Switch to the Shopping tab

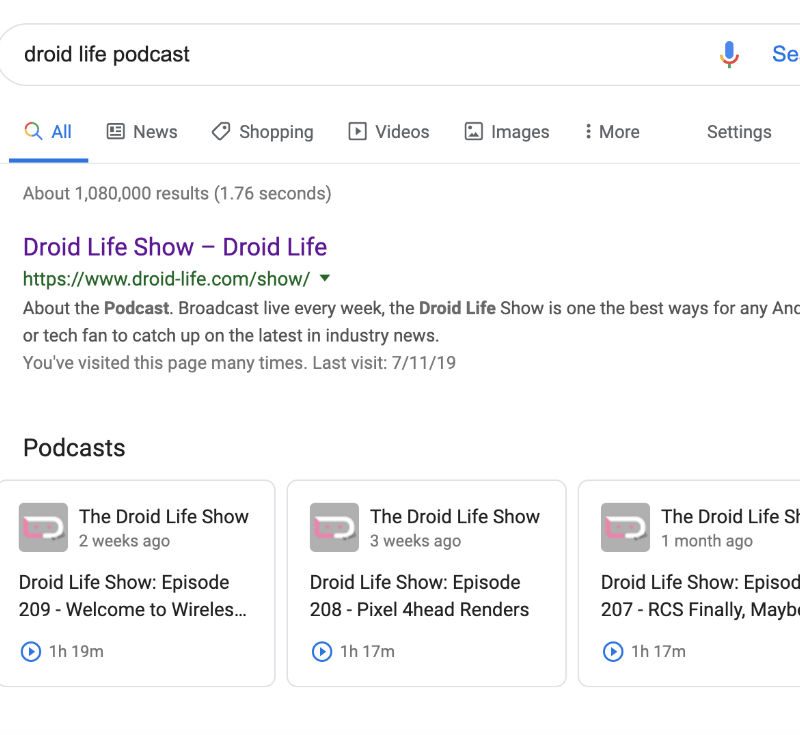262,132
